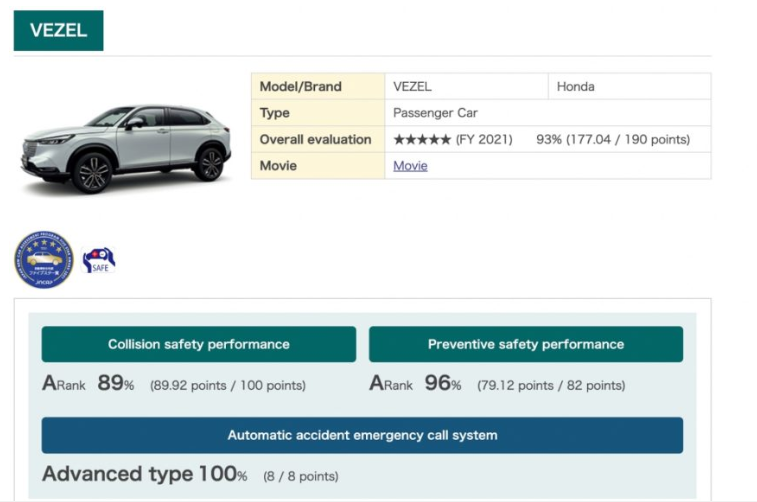Screen dimensions: 757x502
Task: Click the VEZEL heading banner
Action: 58,30
